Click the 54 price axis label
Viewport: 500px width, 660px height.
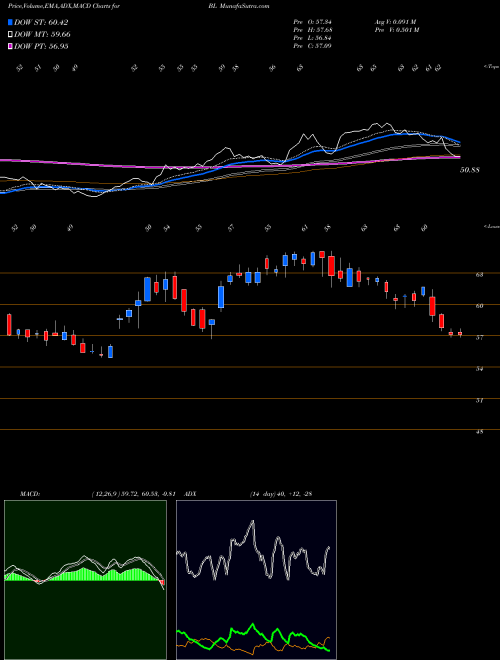click(479, 369)
